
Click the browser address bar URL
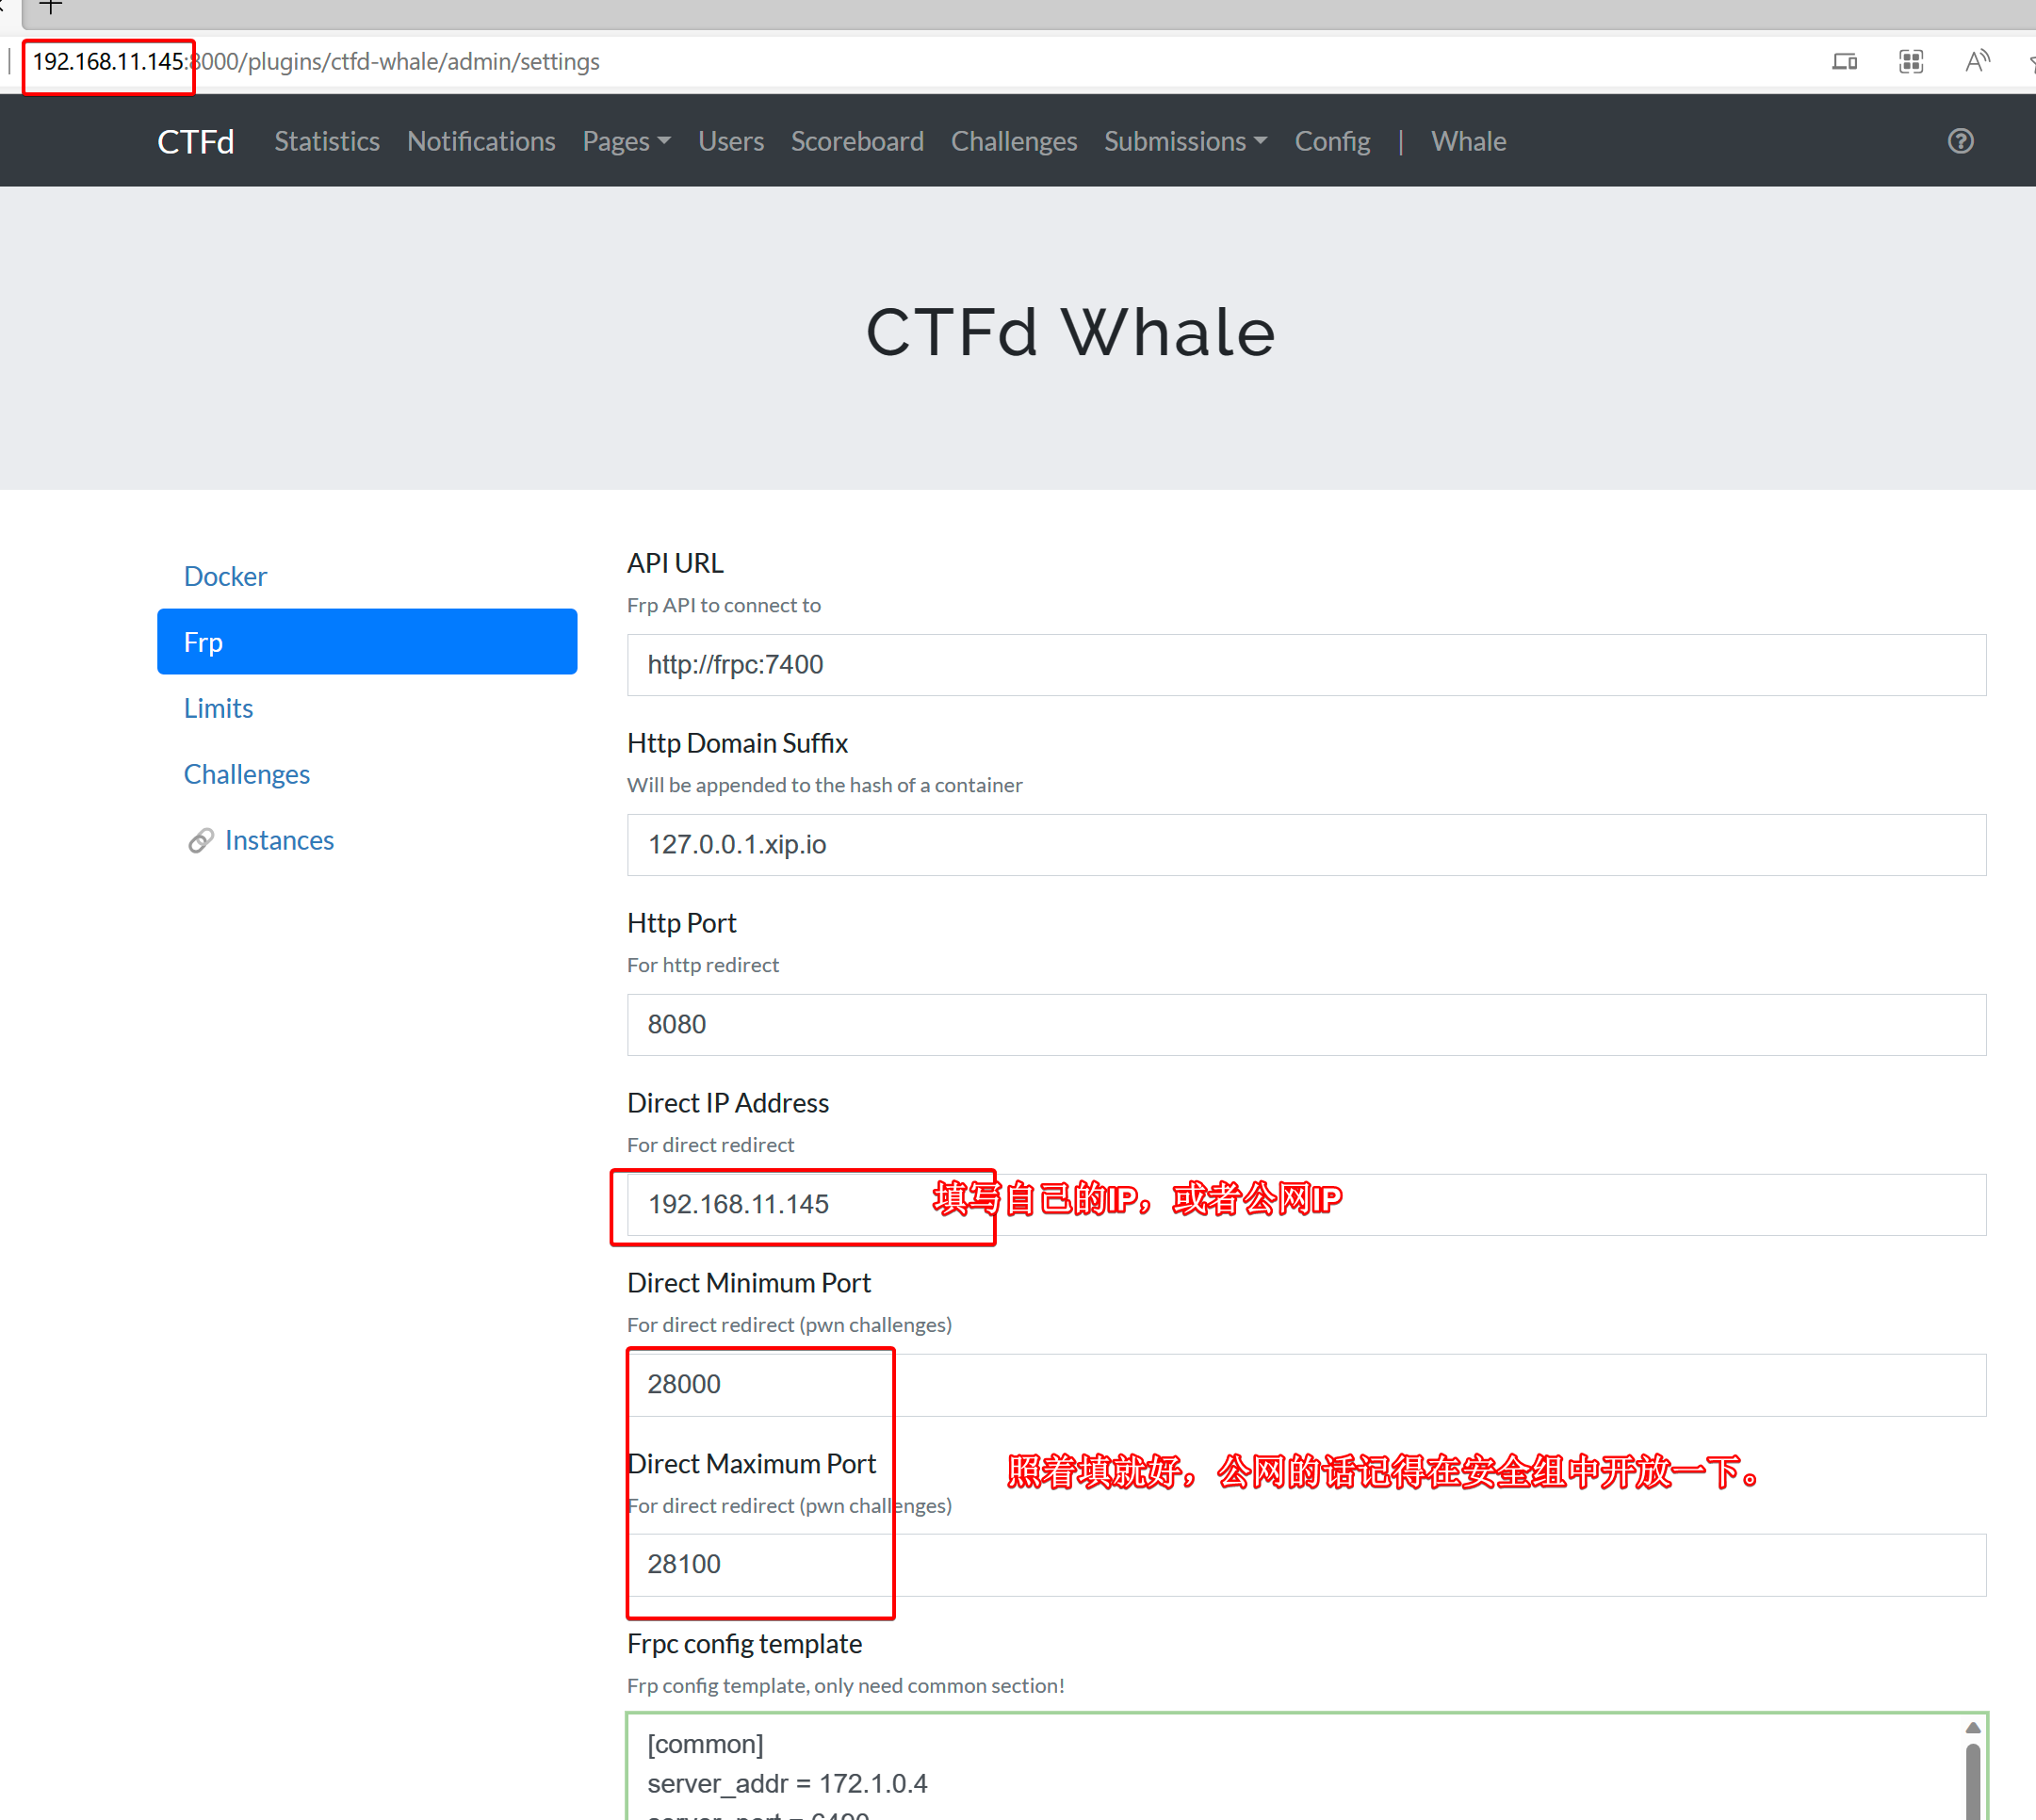(316, 62)
